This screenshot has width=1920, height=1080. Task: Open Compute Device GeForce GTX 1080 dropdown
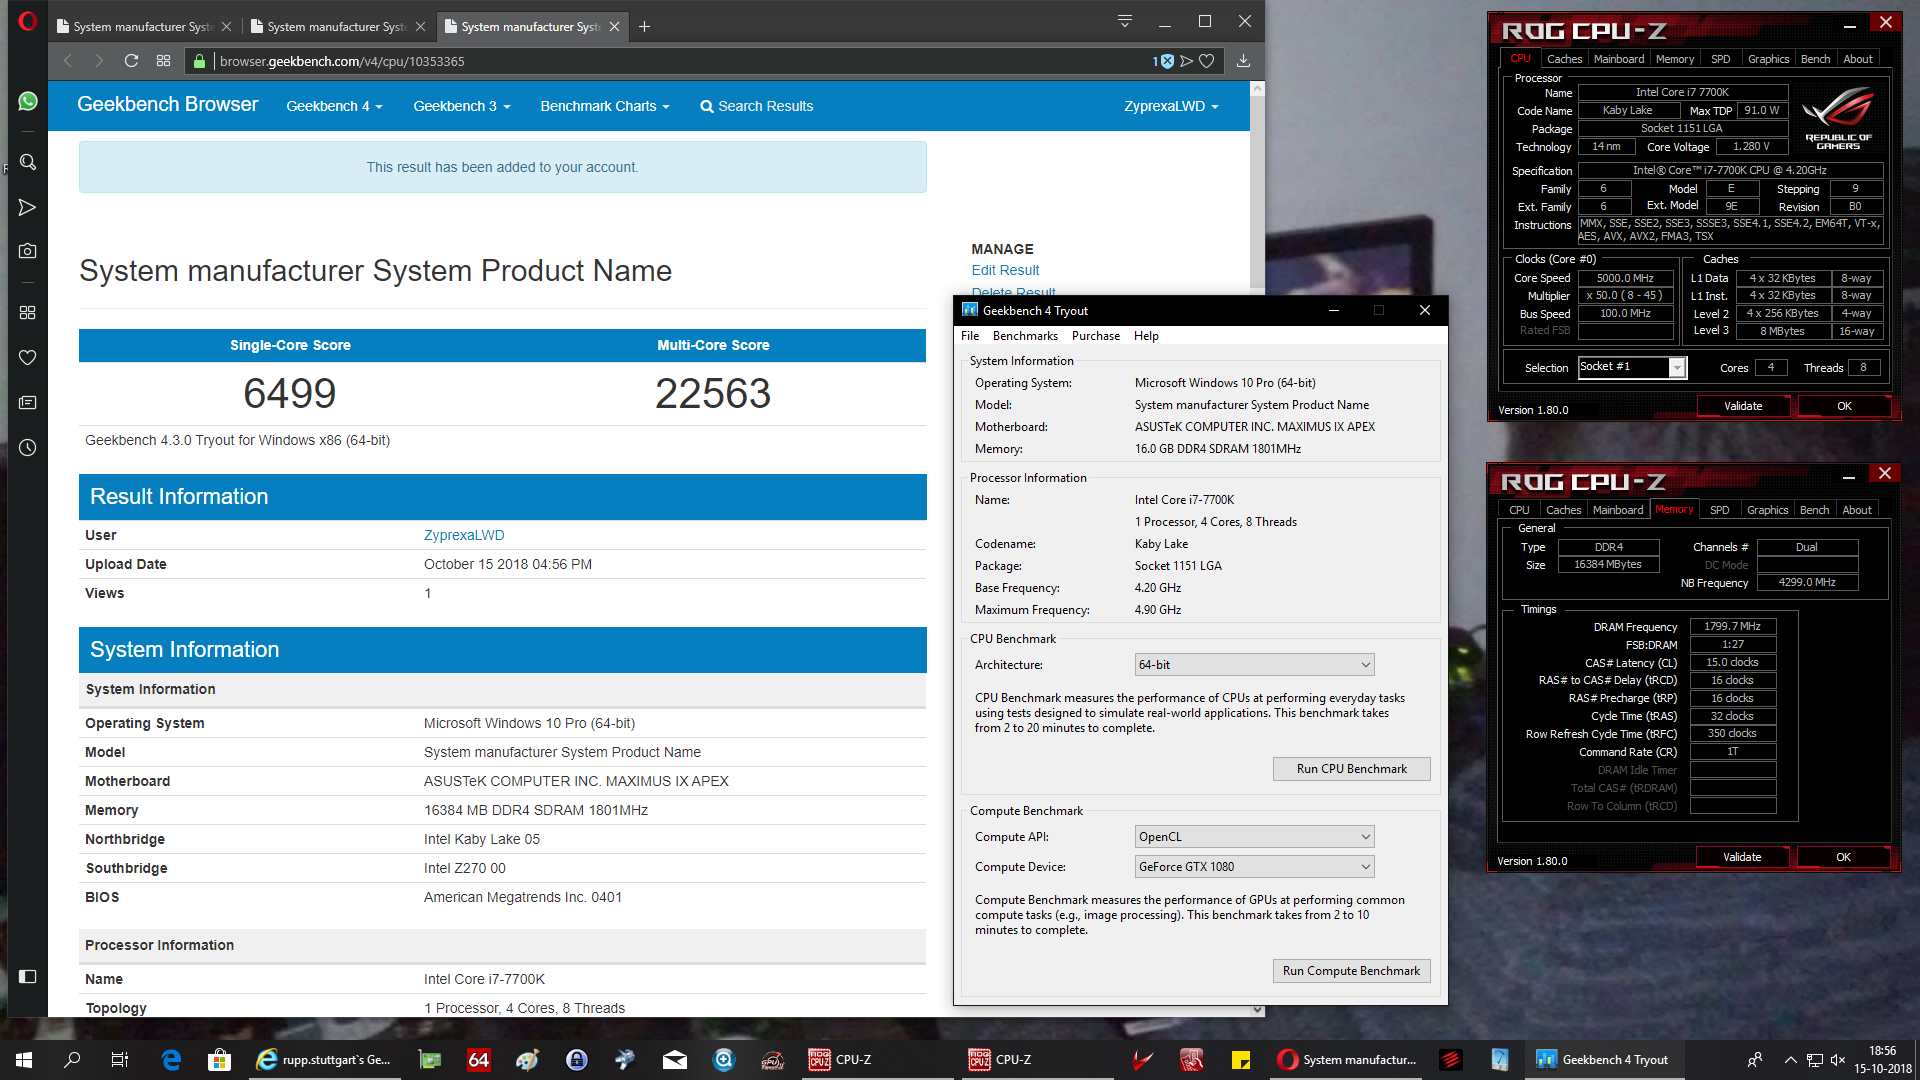1254,867
